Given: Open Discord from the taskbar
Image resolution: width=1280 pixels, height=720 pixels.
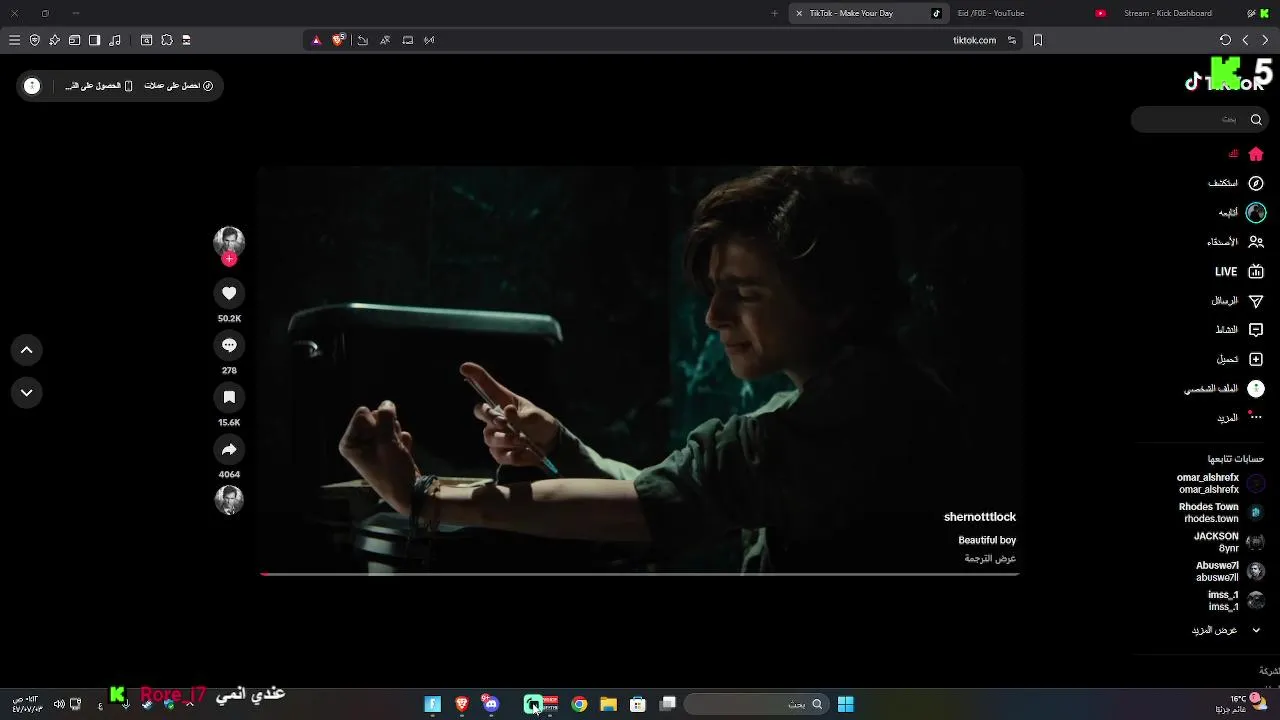Looking at the screenshot, I should pyautogui.click(x=490, y=704).
